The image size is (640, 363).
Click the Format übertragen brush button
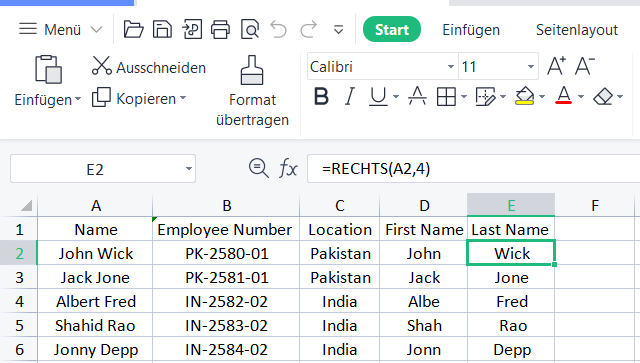click(252, 91)
